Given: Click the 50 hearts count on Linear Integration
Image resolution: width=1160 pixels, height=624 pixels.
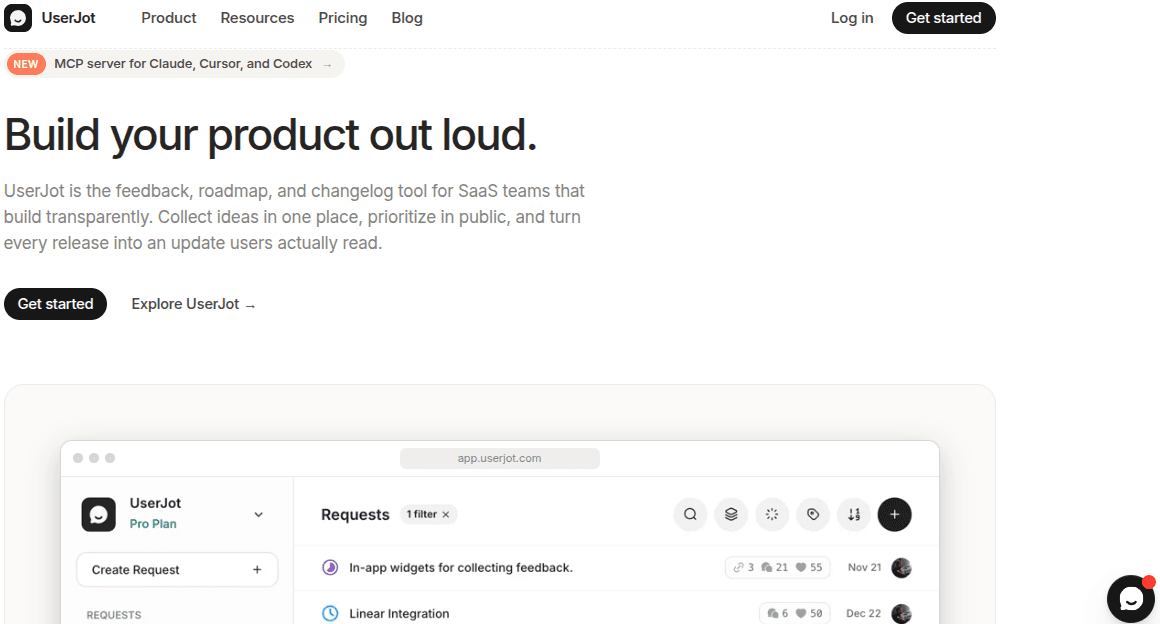Looking at the screenshot, I should point(809,614).
